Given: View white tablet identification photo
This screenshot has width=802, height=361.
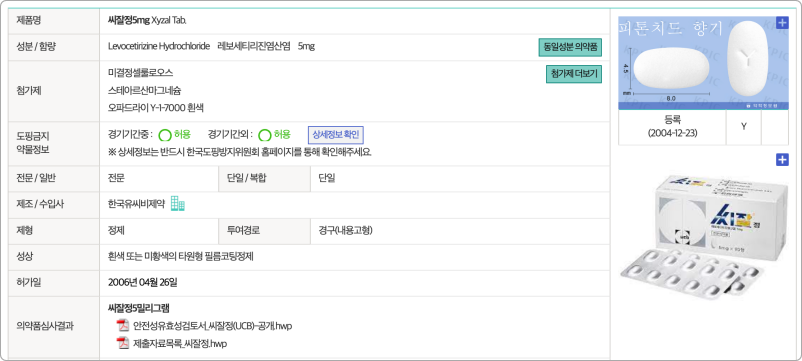Looking at the screenshot, I should [x=703, y=63].
